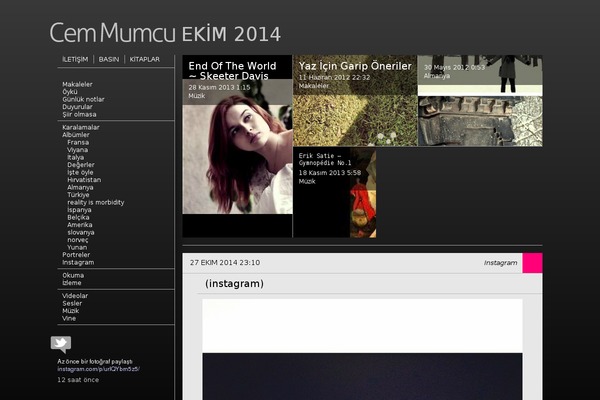Viewport: 600px width, 400px height.
Task: Open the 30 Mayıs 2012 Almanya tile
Action: point(480,75)
